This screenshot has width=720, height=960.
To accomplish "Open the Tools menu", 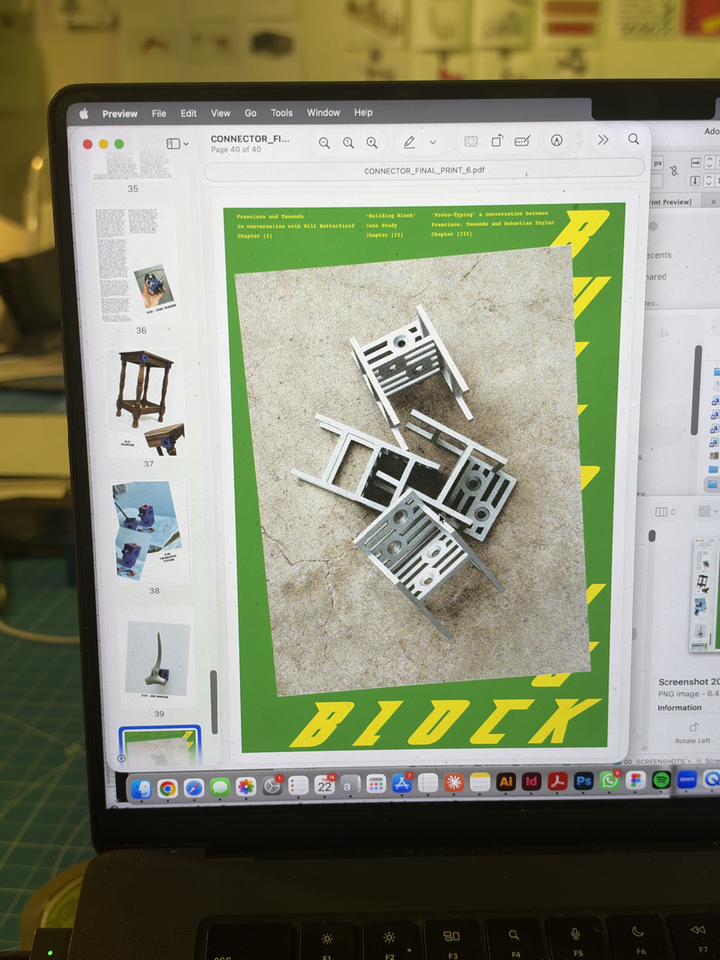I will (282, 113).
